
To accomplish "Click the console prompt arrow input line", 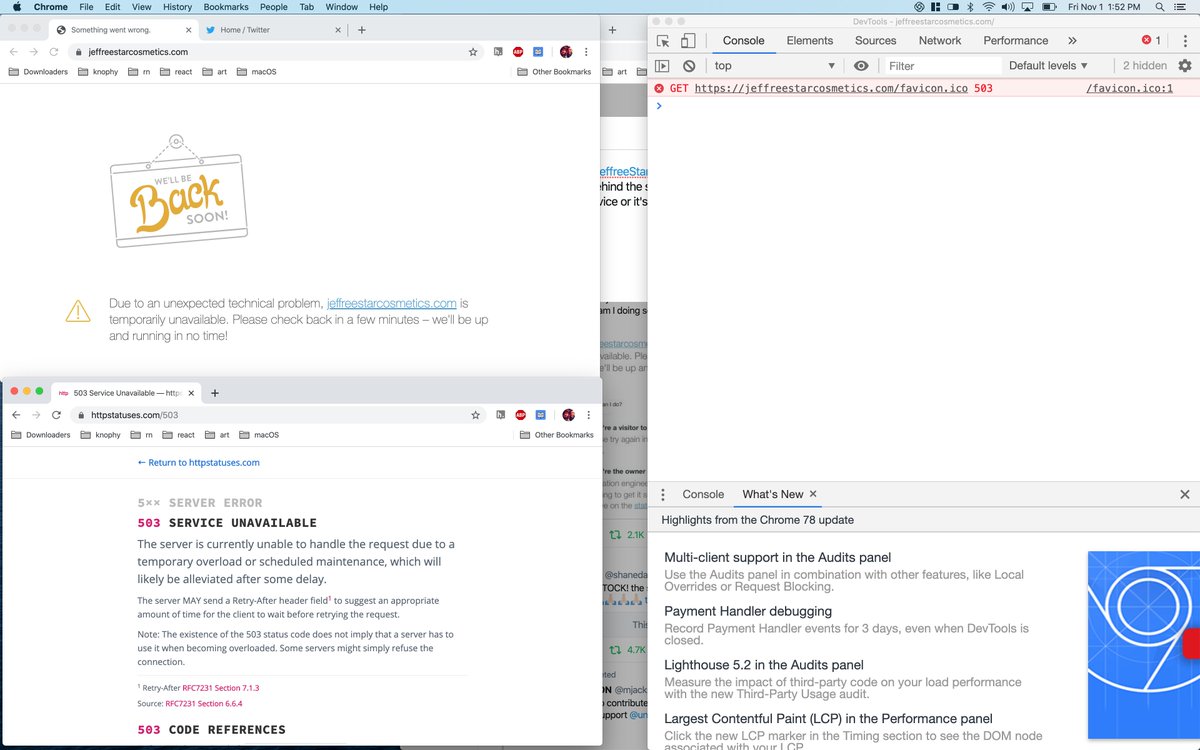I will [x=925, y=105].
